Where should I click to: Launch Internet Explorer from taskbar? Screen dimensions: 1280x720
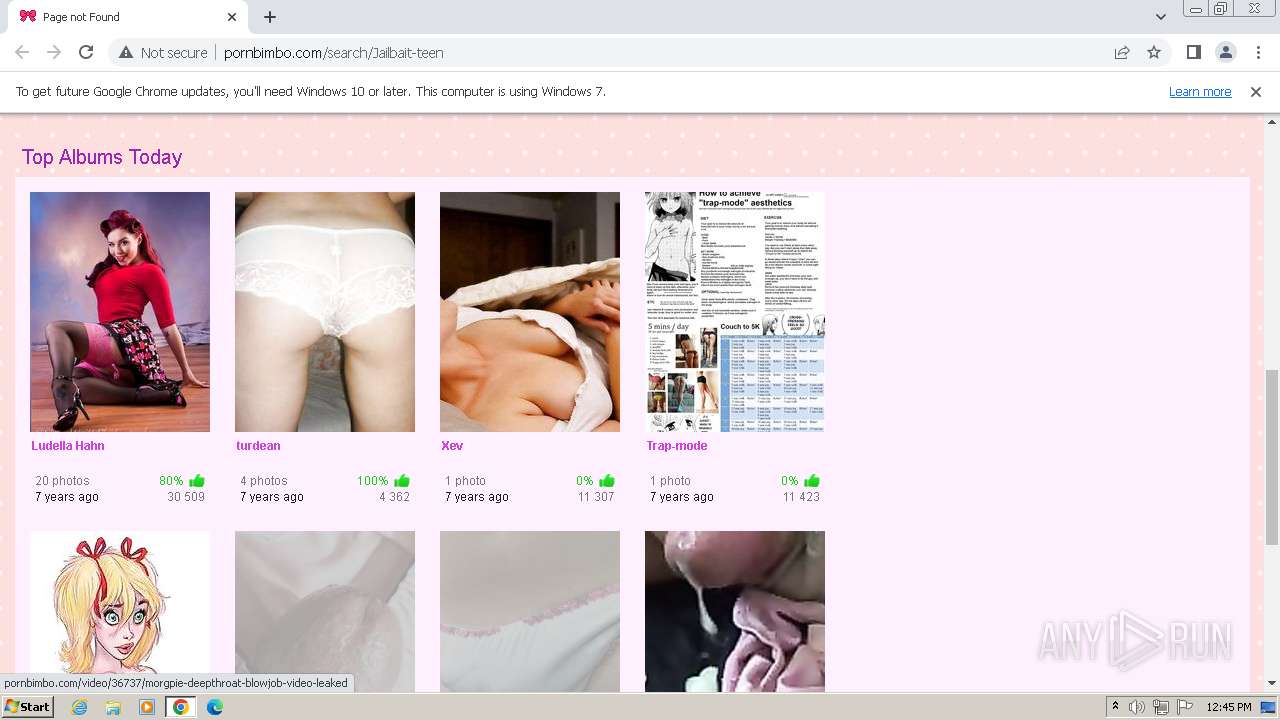point(80,707)
